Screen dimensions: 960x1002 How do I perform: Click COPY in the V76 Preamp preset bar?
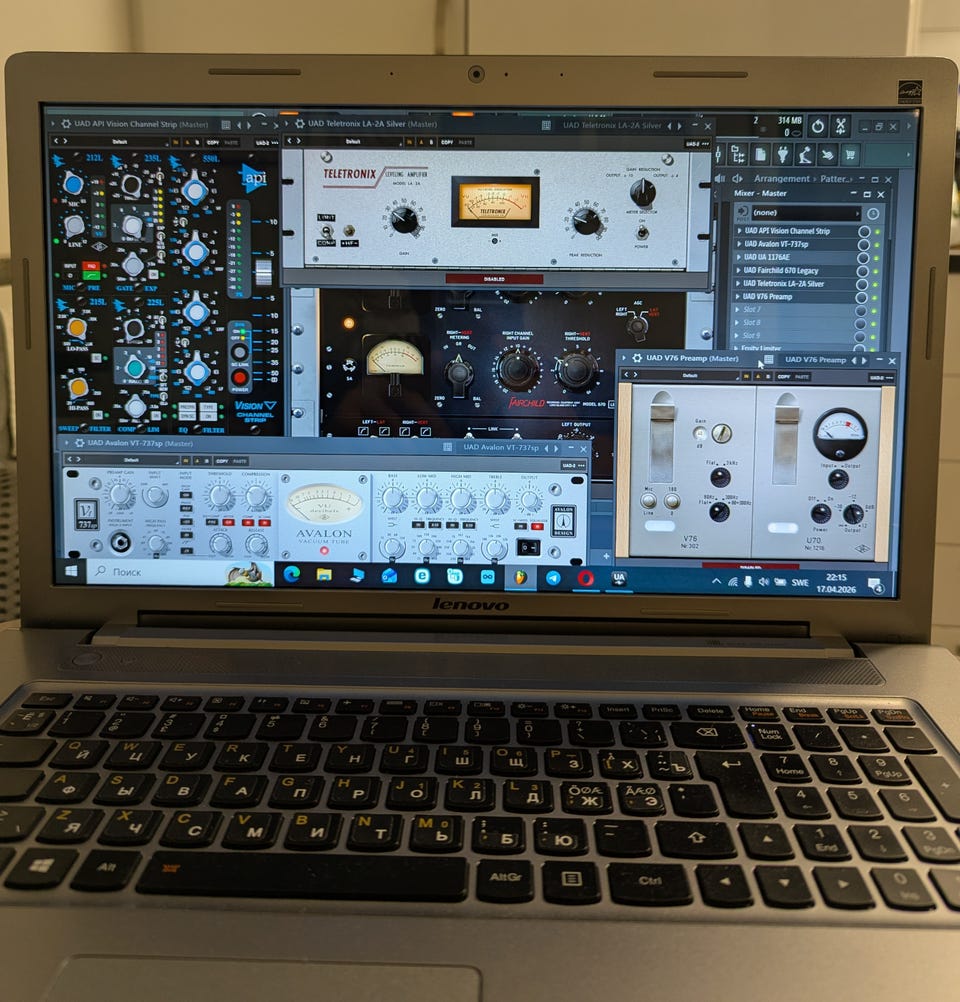784,376
